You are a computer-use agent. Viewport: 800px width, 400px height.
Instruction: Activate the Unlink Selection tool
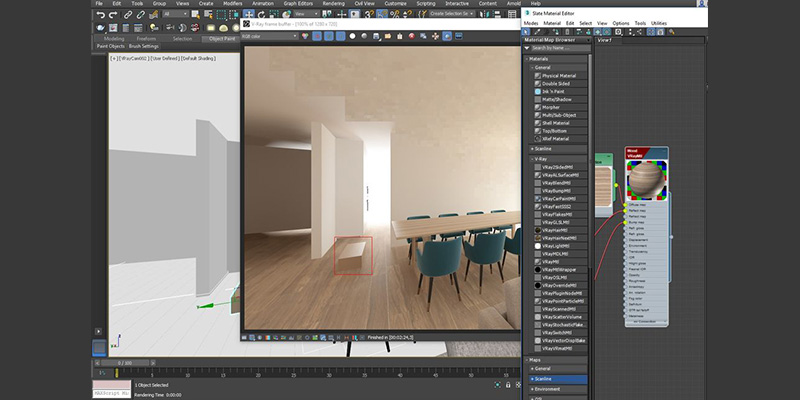141,15
